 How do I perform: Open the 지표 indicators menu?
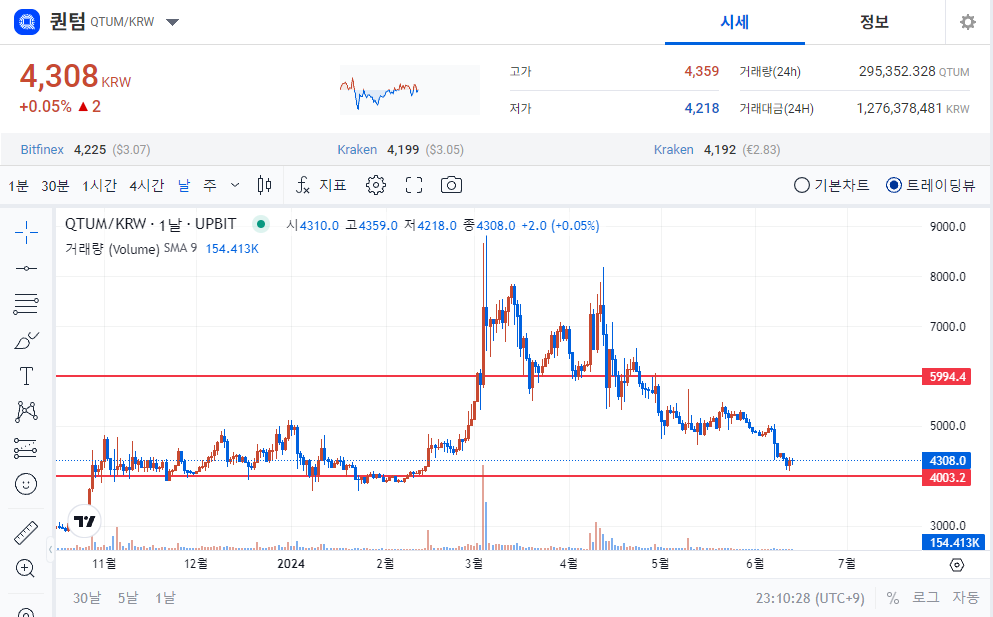point(321,185)
